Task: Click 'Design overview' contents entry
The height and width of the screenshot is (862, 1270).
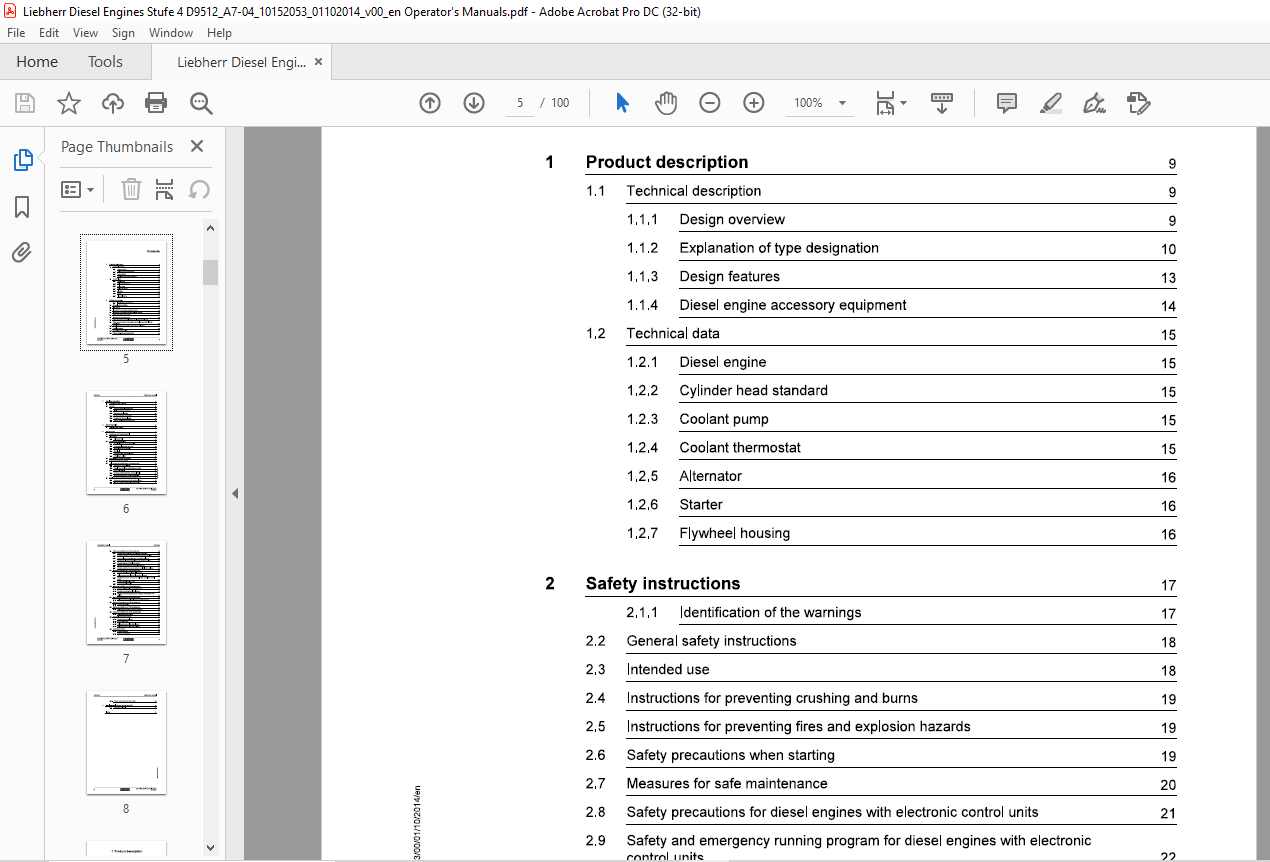Action: pyautogui.click(x=732, y=220)
